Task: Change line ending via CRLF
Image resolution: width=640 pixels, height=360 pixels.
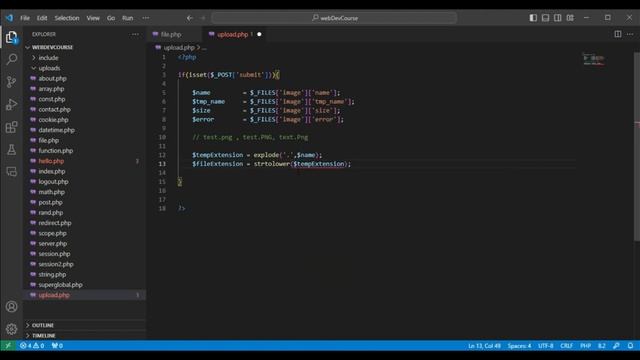Action: (x=566, y=346)
